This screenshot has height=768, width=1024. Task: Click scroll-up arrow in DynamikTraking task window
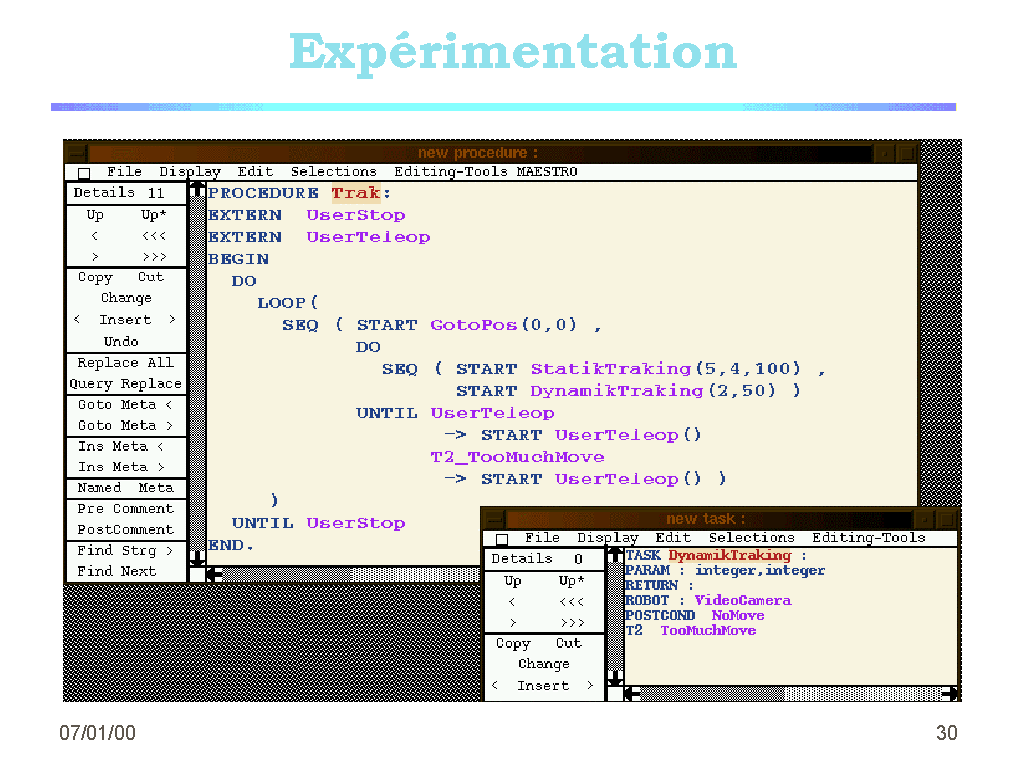pos(615,555)
